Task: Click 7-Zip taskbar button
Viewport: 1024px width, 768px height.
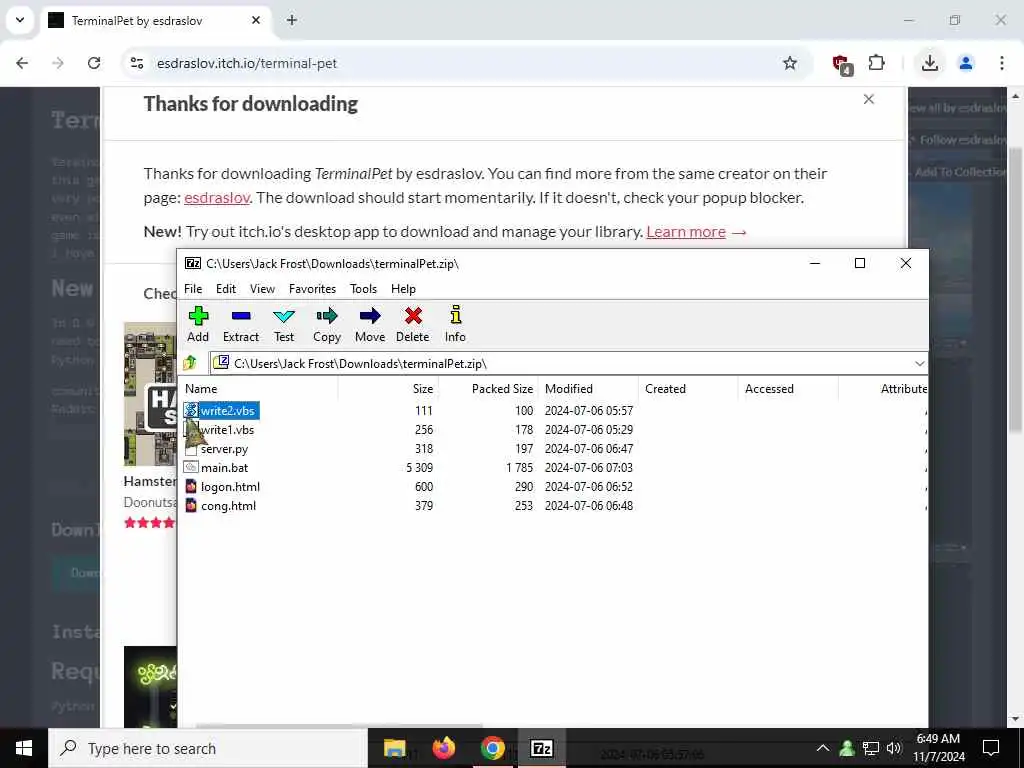Action: (541, 748)
